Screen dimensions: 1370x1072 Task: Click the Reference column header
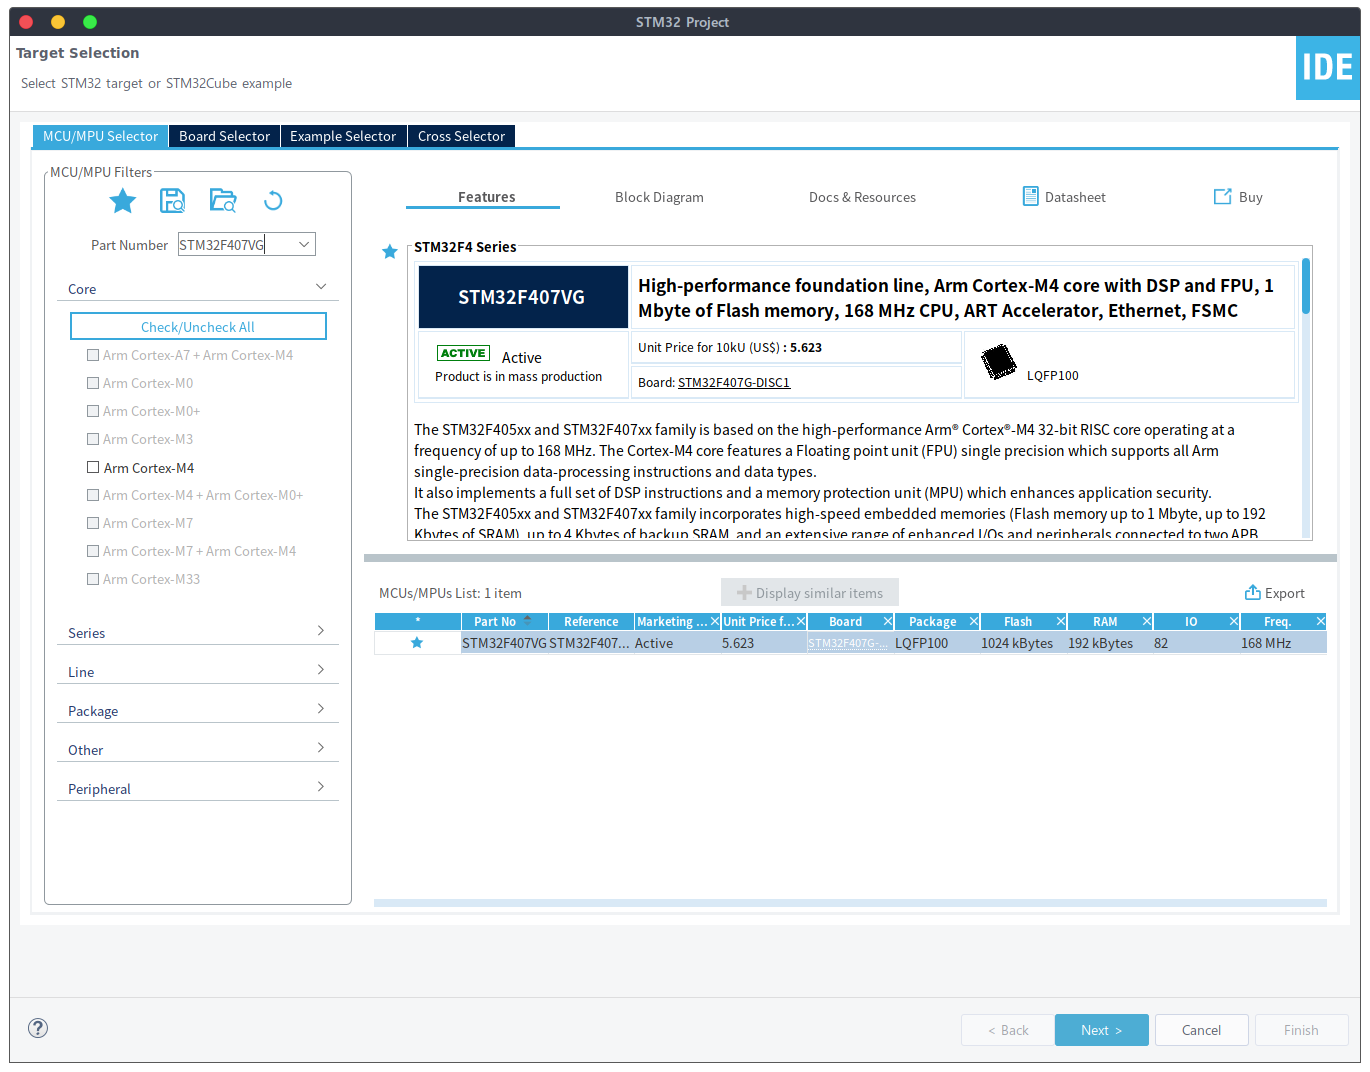pos(591,621)
